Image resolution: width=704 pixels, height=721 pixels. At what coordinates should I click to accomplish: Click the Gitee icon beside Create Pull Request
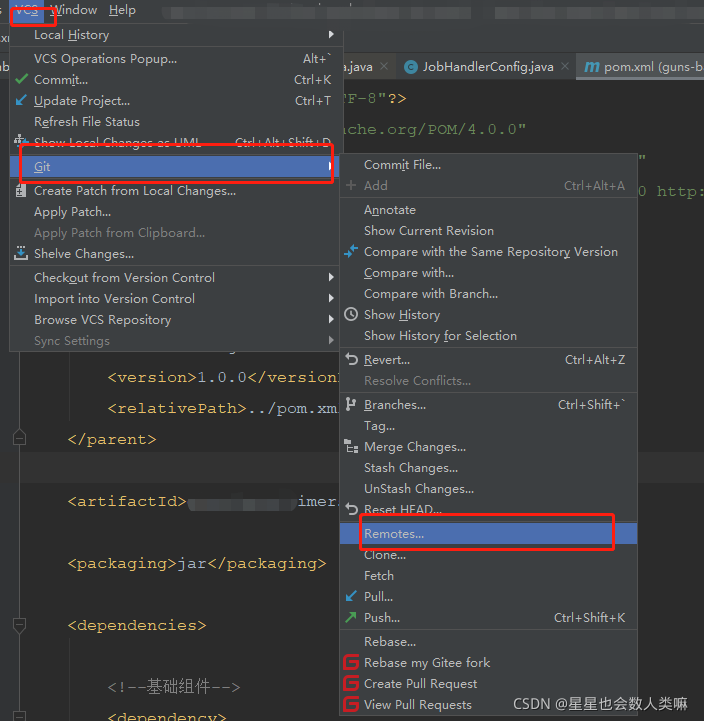pyautogui.click(x=351, y=683)
